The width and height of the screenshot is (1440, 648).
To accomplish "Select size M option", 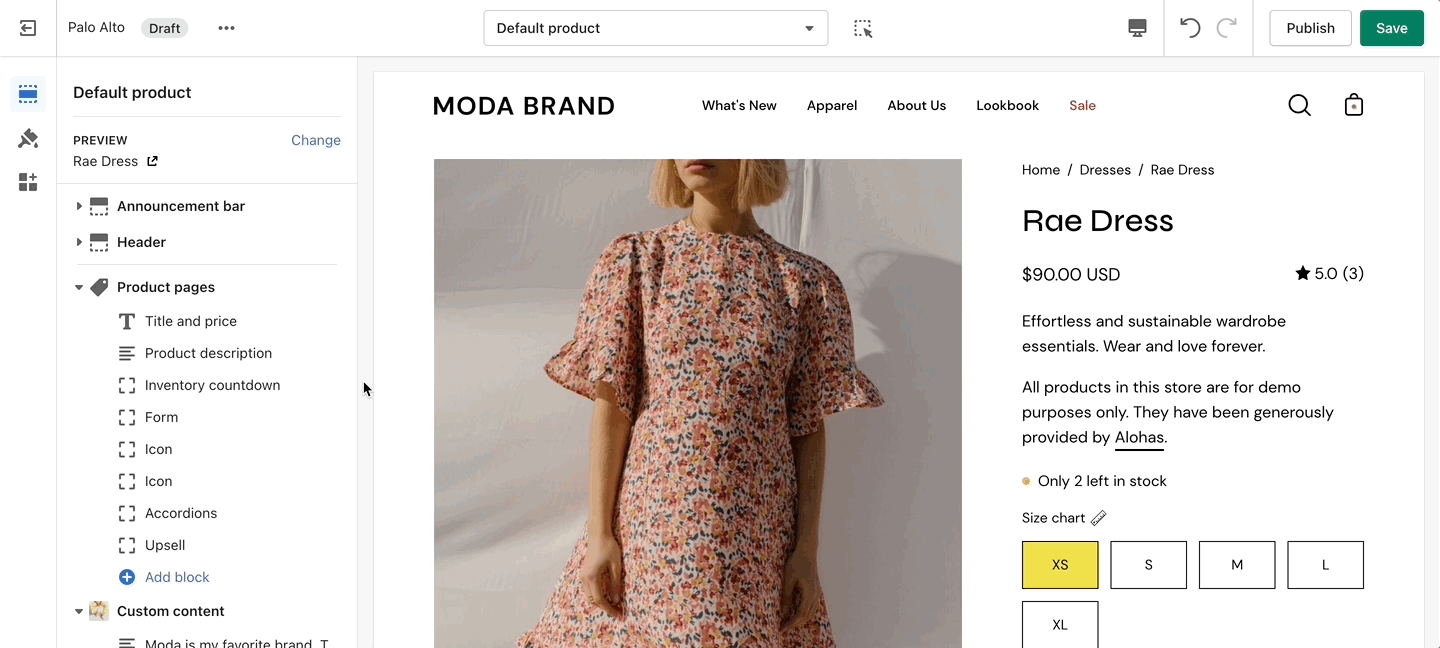I will click(1237, 565).
